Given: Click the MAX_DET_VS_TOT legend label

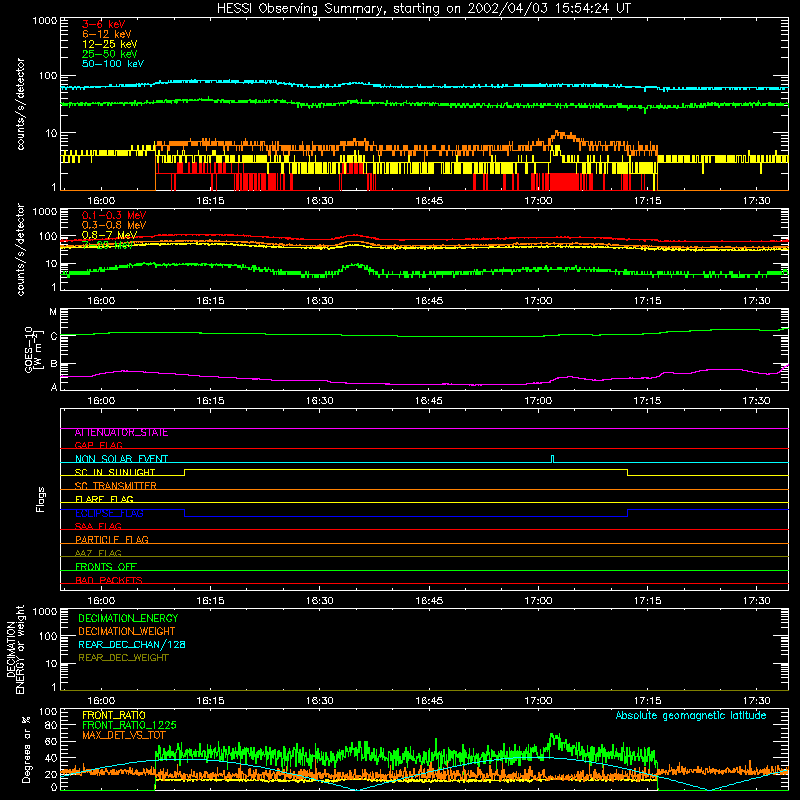Looking at the screenshot, I should coord(124,735).
